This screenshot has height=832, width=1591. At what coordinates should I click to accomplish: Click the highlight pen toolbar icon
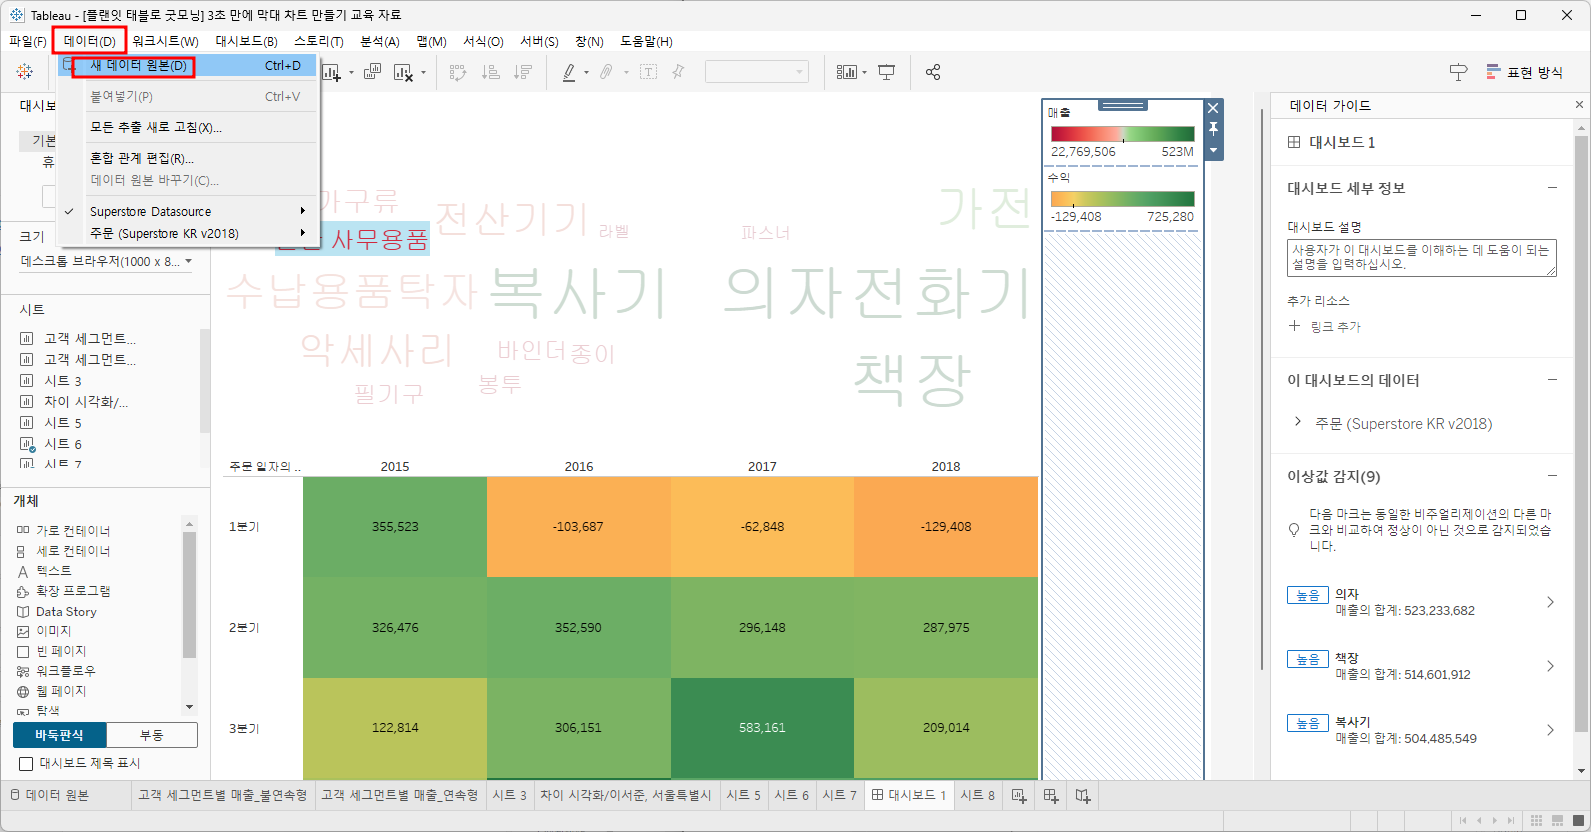569,72
